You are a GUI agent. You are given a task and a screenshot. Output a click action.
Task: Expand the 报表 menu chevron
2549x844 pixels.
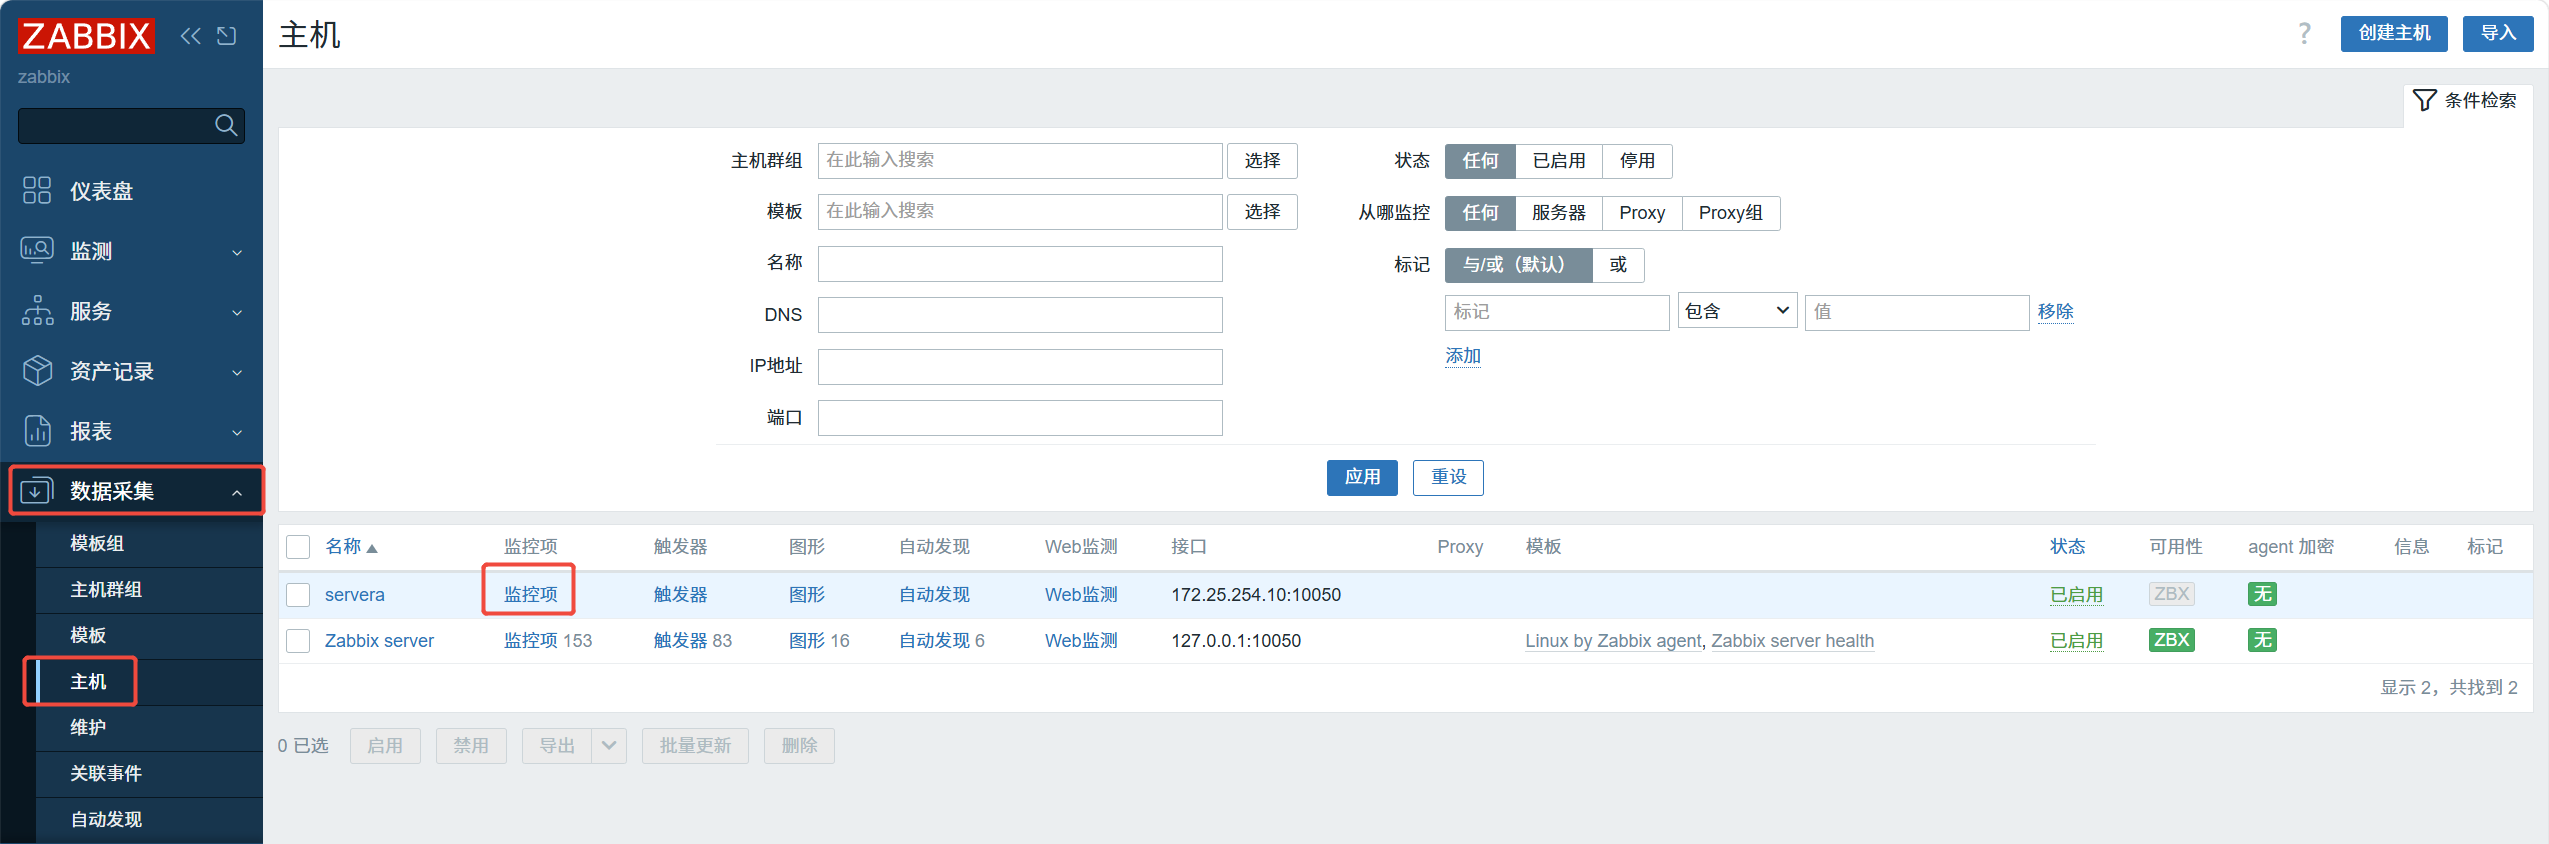[237, 432]
